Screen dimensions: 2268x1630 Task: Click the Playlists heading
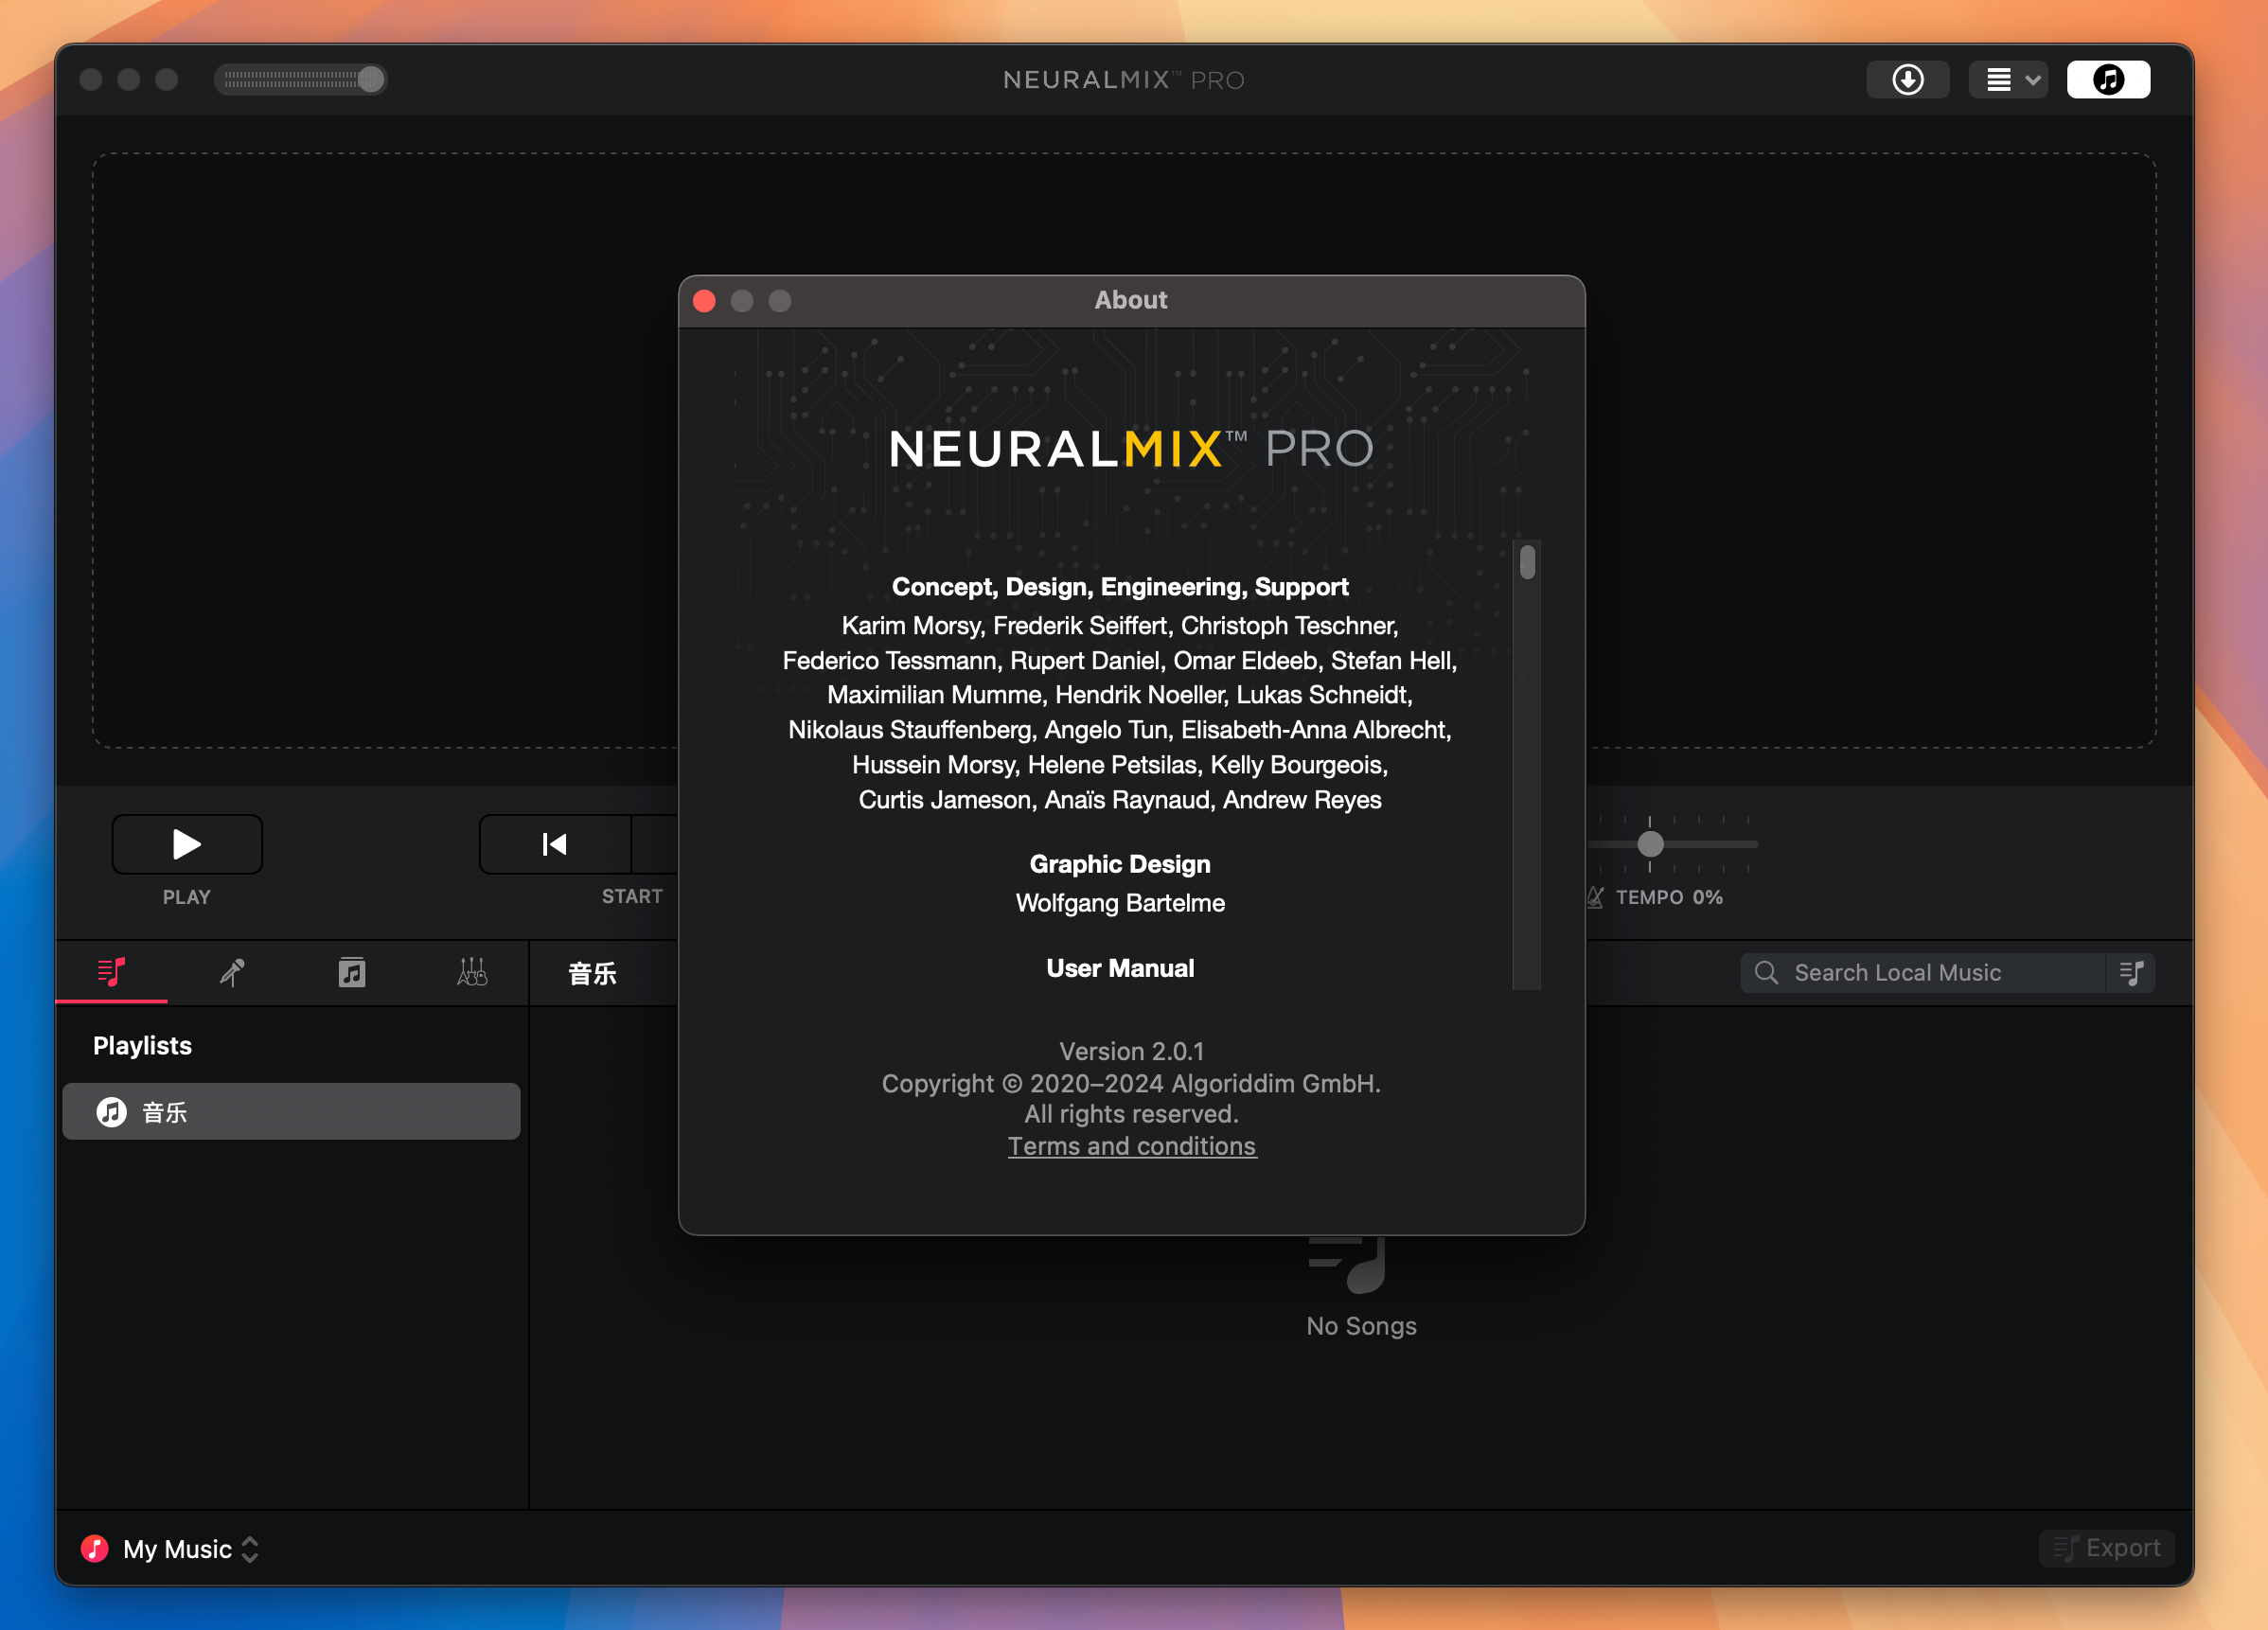point(142,1046)
